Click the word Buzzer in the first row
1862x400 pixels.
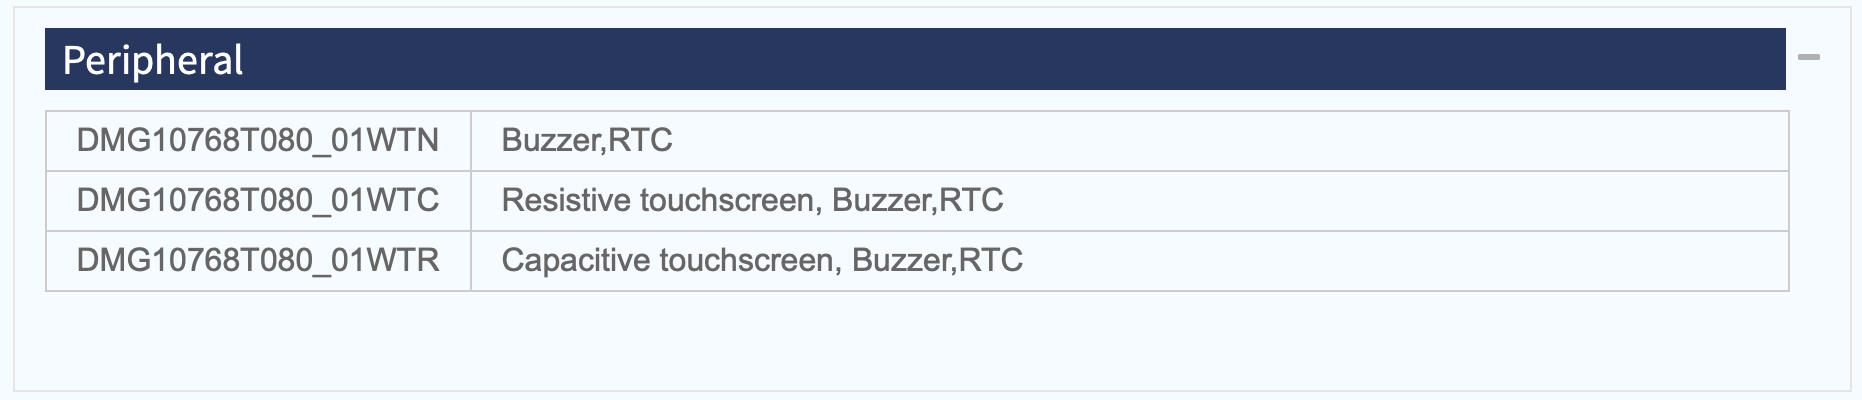pos(551,140)
